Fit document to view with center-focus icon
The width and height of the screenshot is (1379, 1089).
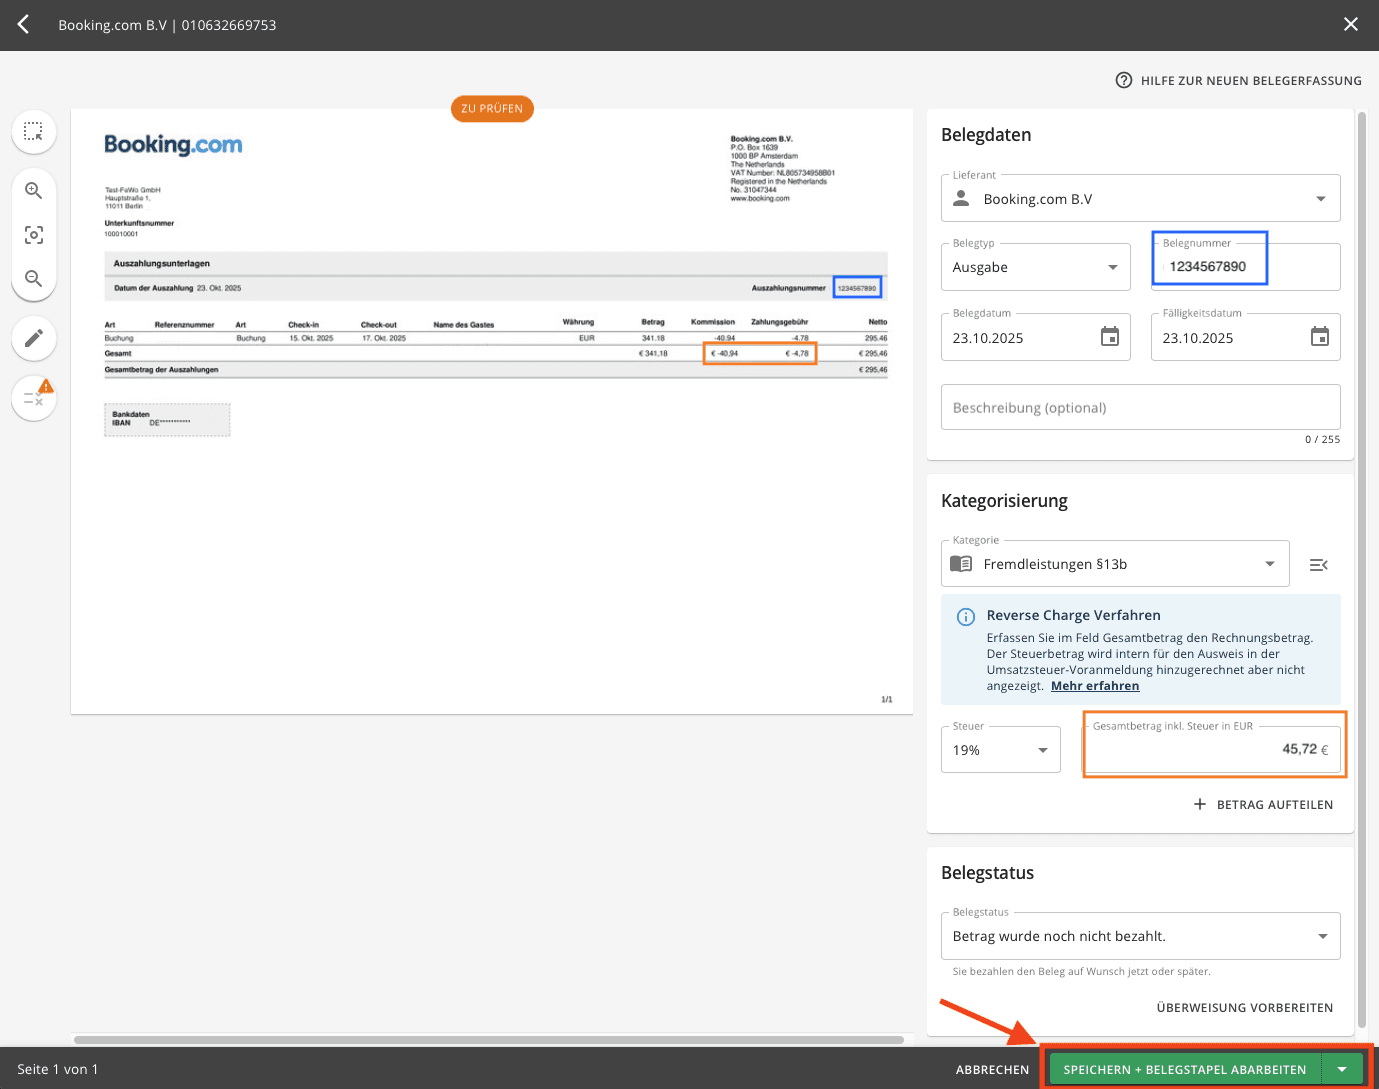(x=34, y=235)
